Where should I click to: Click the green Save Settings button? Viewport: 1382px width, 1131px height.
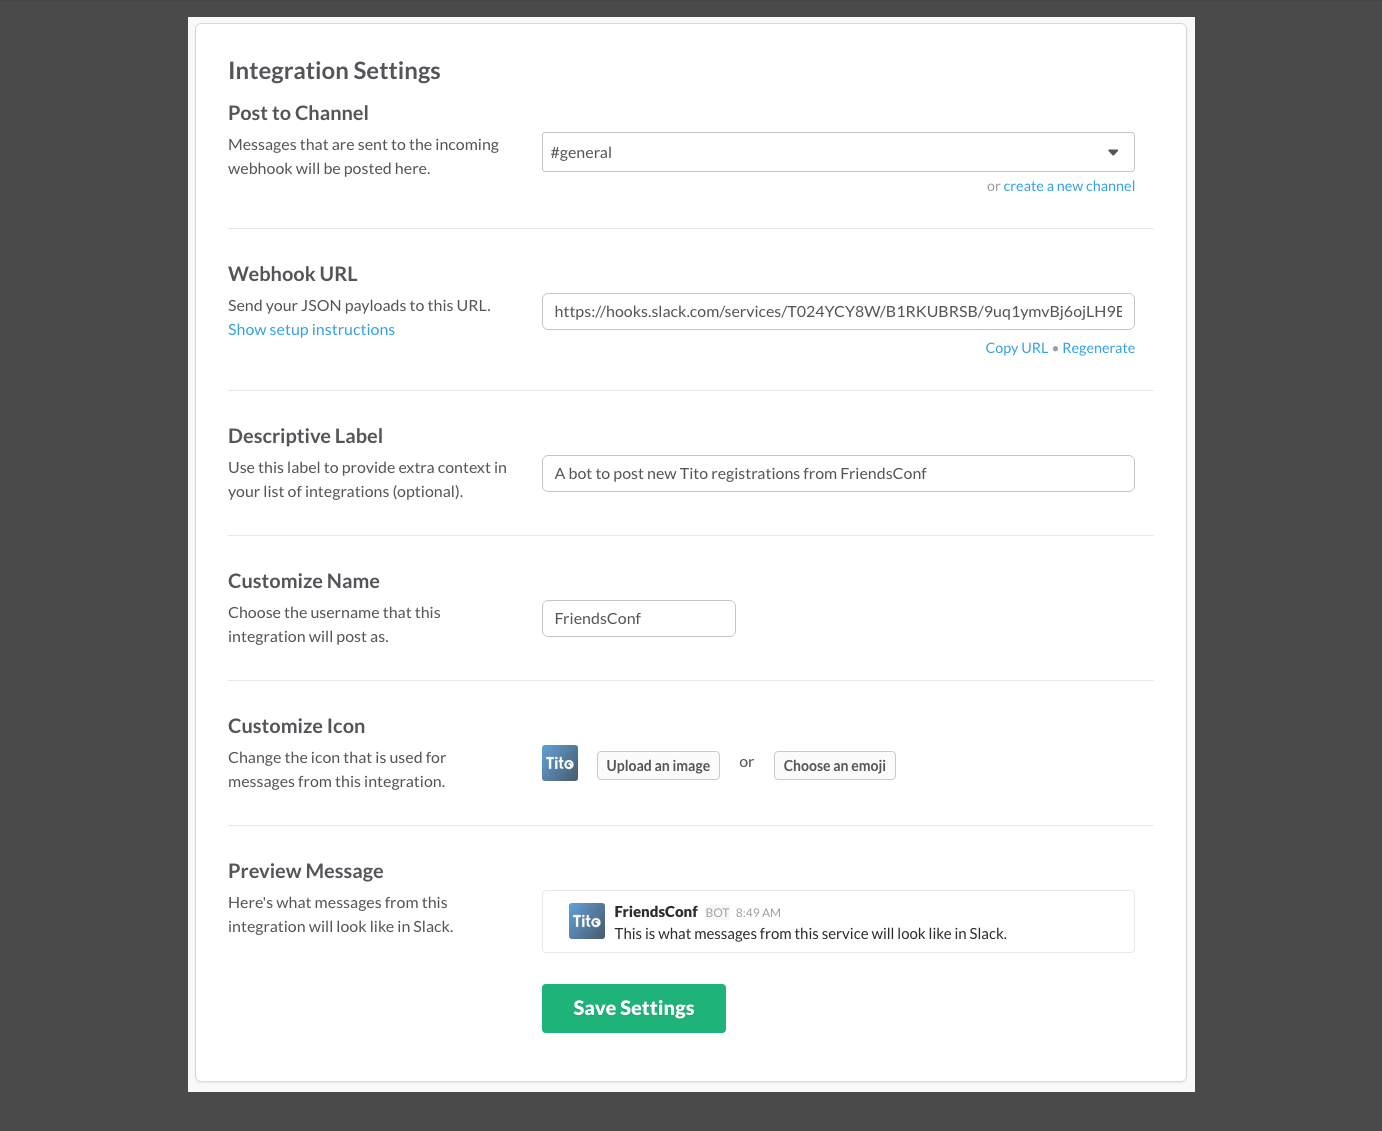coord(634,1008)
